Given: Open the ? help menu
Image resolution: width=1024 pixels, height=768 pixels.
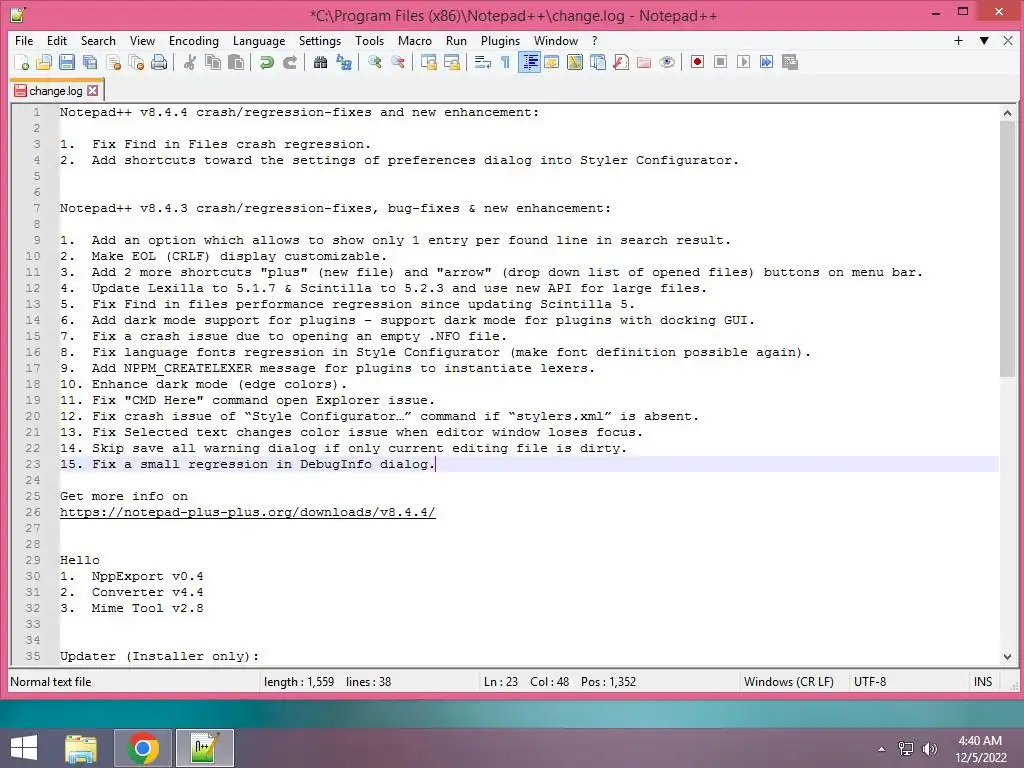Looking at the screenshot, I should click(x=594, y=40).
